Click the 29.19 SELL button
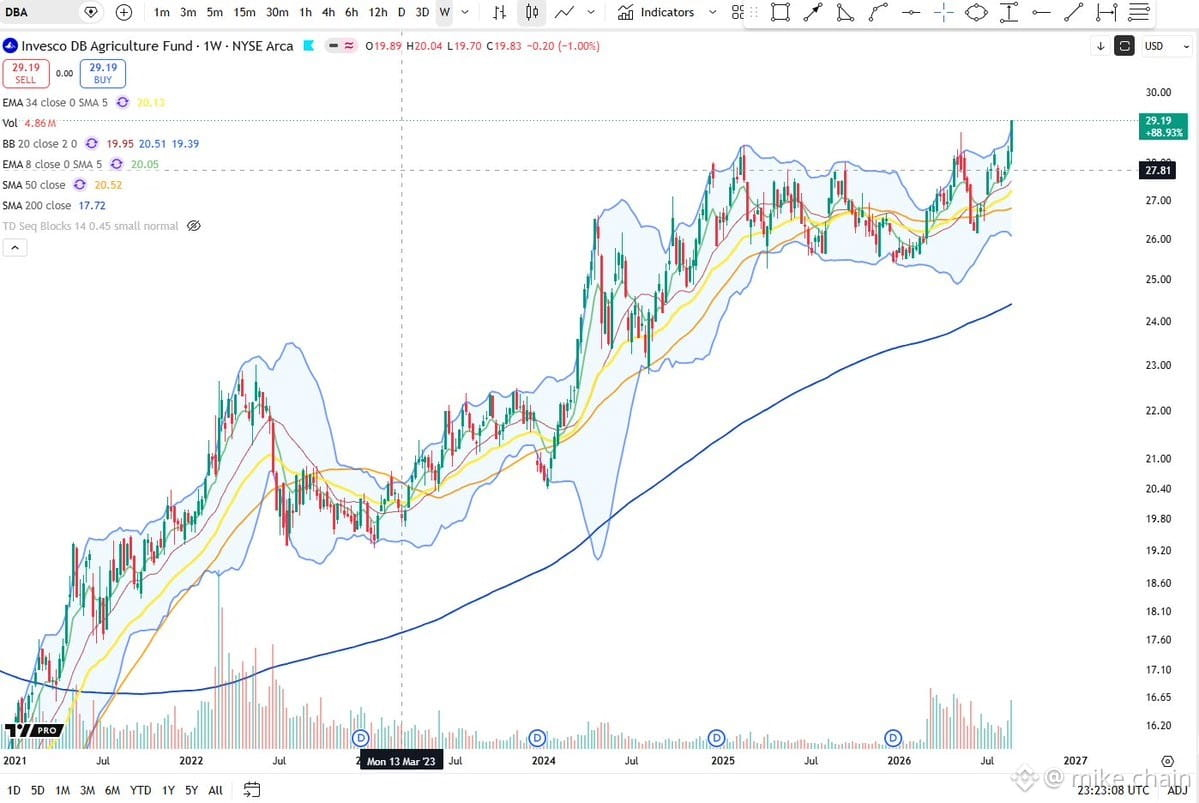The image size is (1199, 803). click(x=26, y=73)
